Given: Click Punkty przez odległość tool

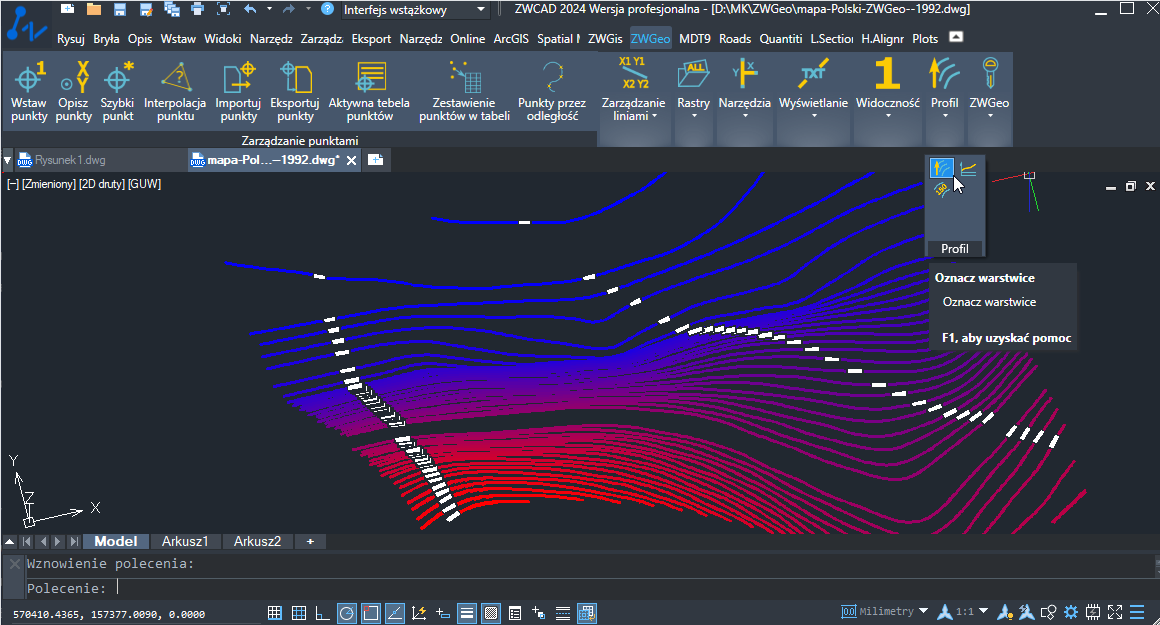Looking at the screenshot, I should click(552, 91).
